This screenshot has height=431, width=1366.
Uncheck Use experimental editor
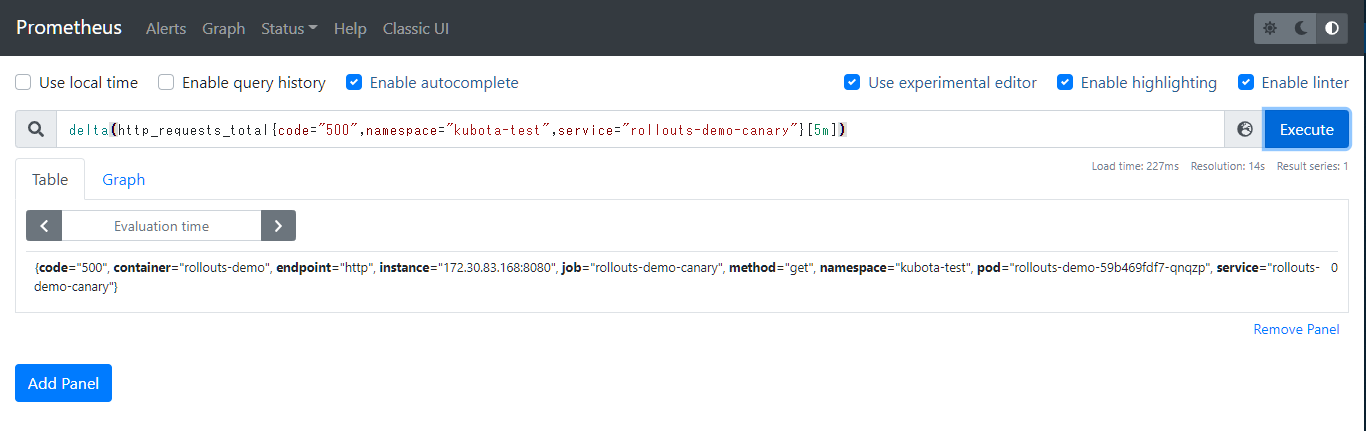click(852, 82)
